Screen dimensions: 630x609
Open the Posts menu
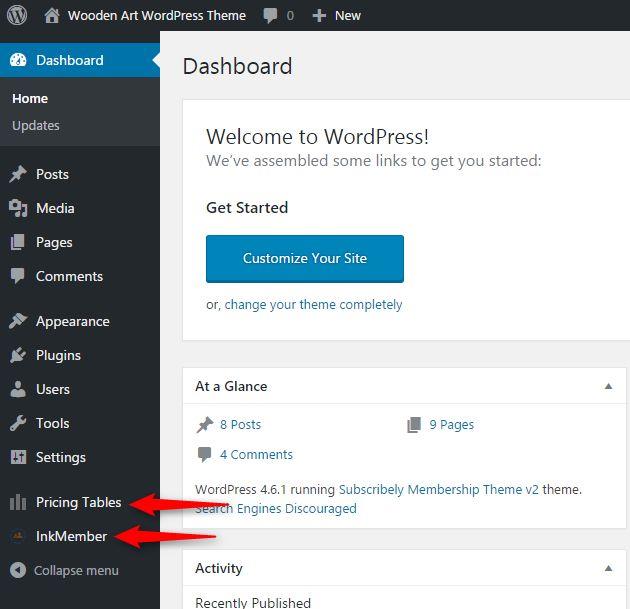tap(52, 174)
